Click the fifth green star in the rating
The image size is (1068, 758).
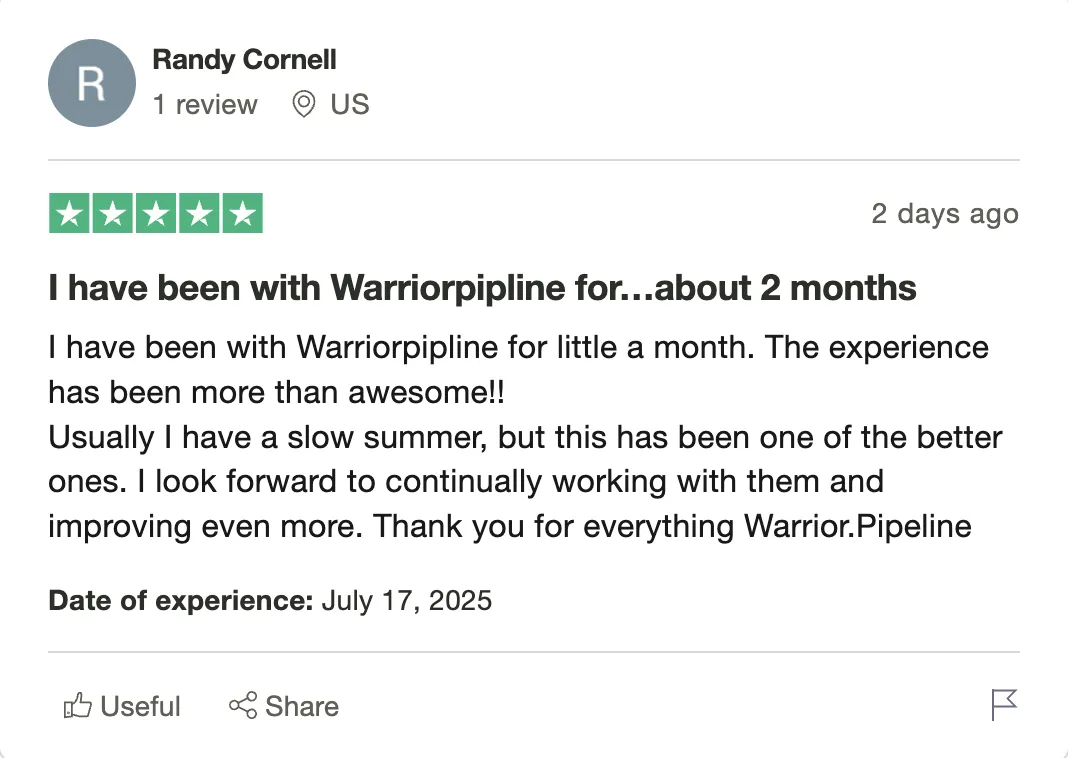(x=242, y=213)
